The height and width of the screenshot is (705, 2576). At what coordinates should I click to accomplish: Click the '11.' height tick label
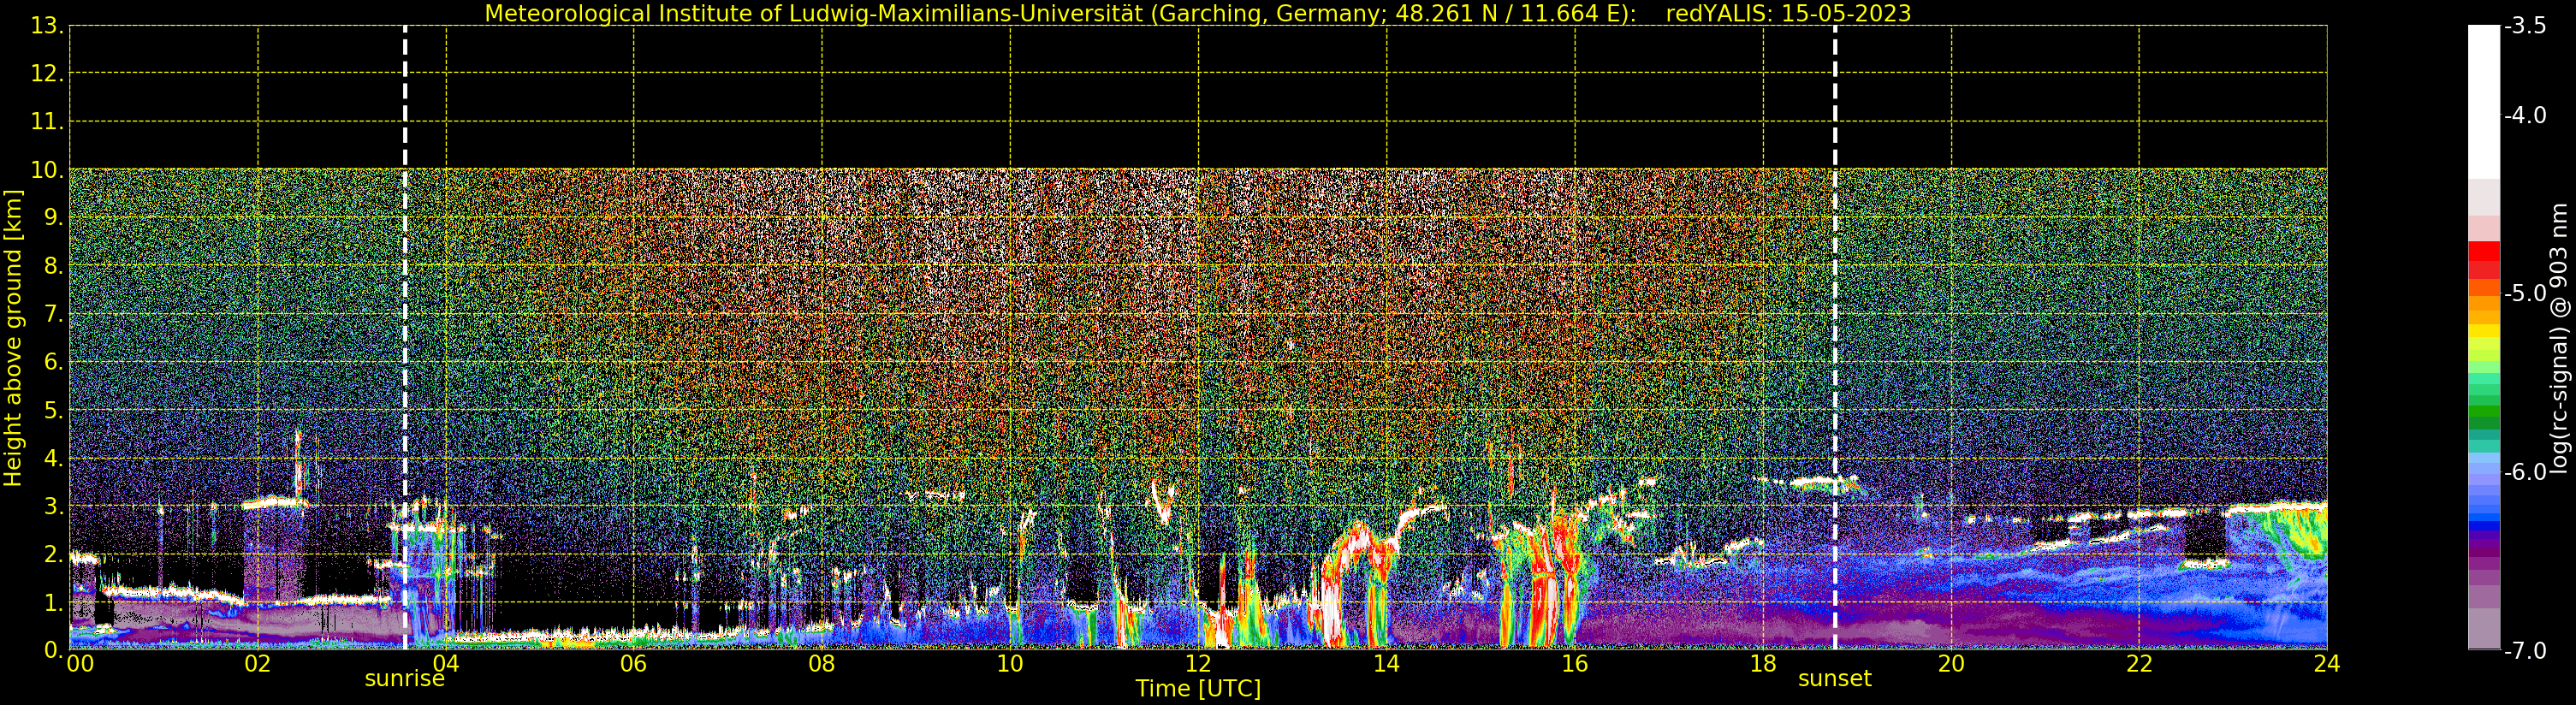pos(47,122)
